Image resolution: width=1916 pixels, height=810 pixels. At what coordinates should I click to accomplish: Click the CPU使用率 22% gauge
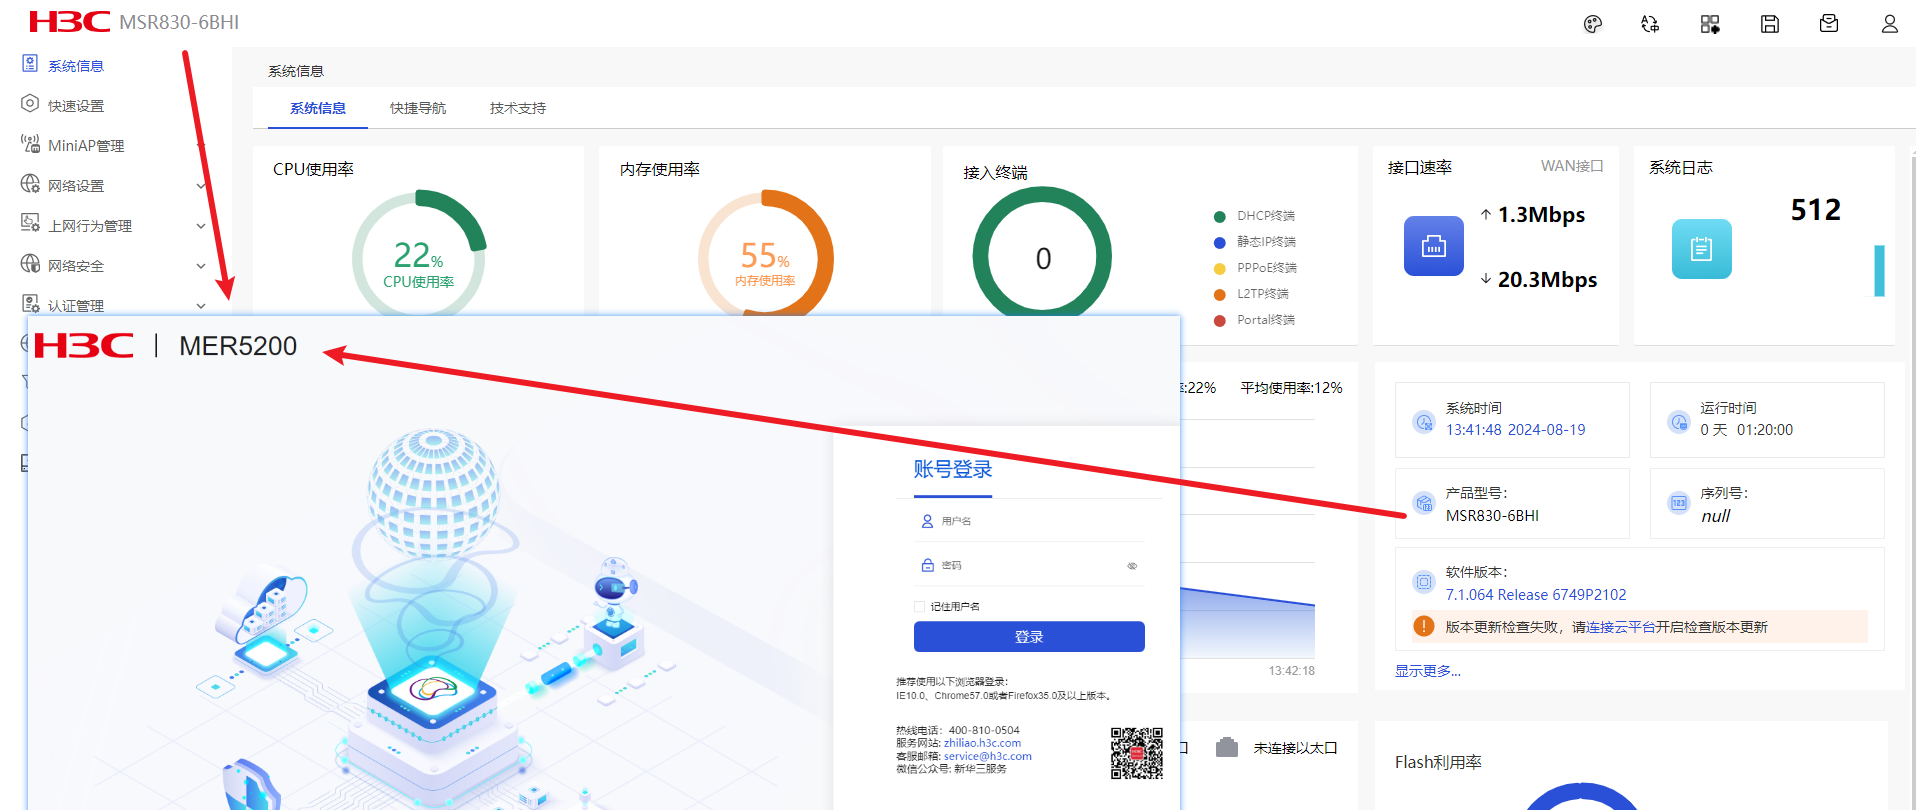419,254
